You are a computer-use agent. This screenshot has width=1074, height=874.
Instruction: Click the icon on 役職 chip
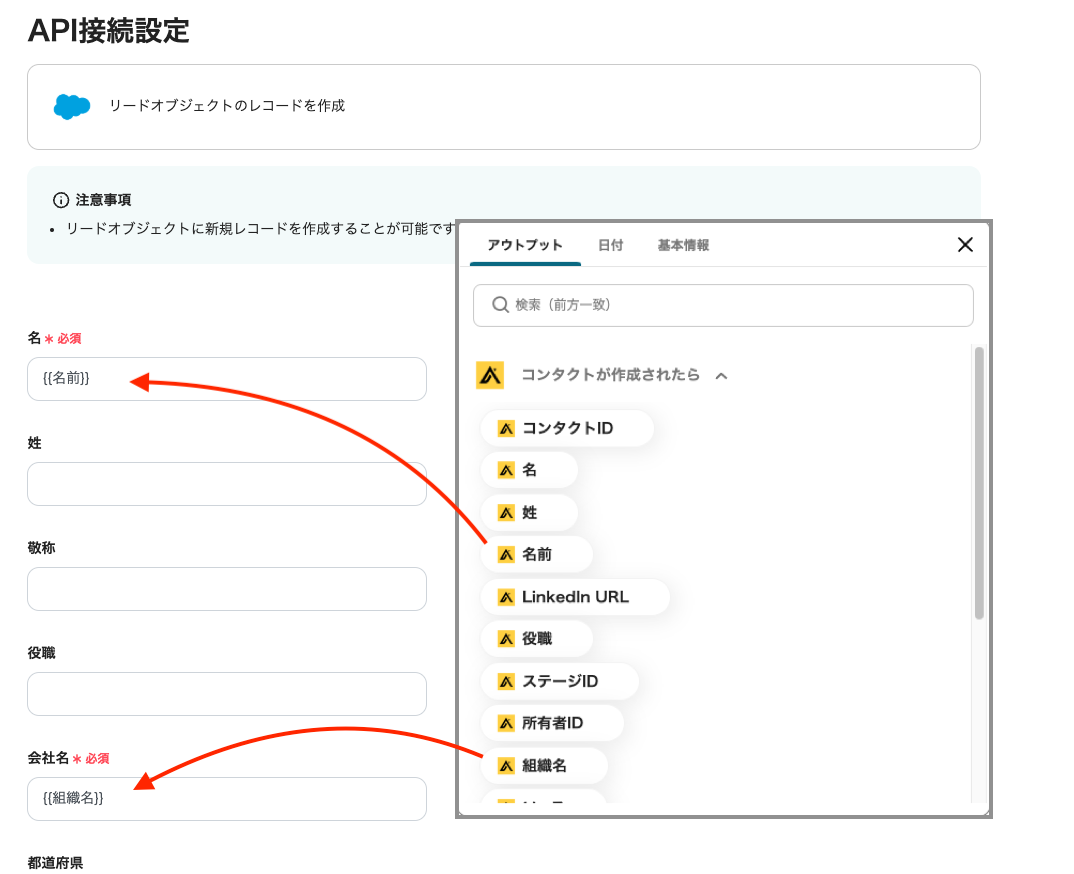506,639
